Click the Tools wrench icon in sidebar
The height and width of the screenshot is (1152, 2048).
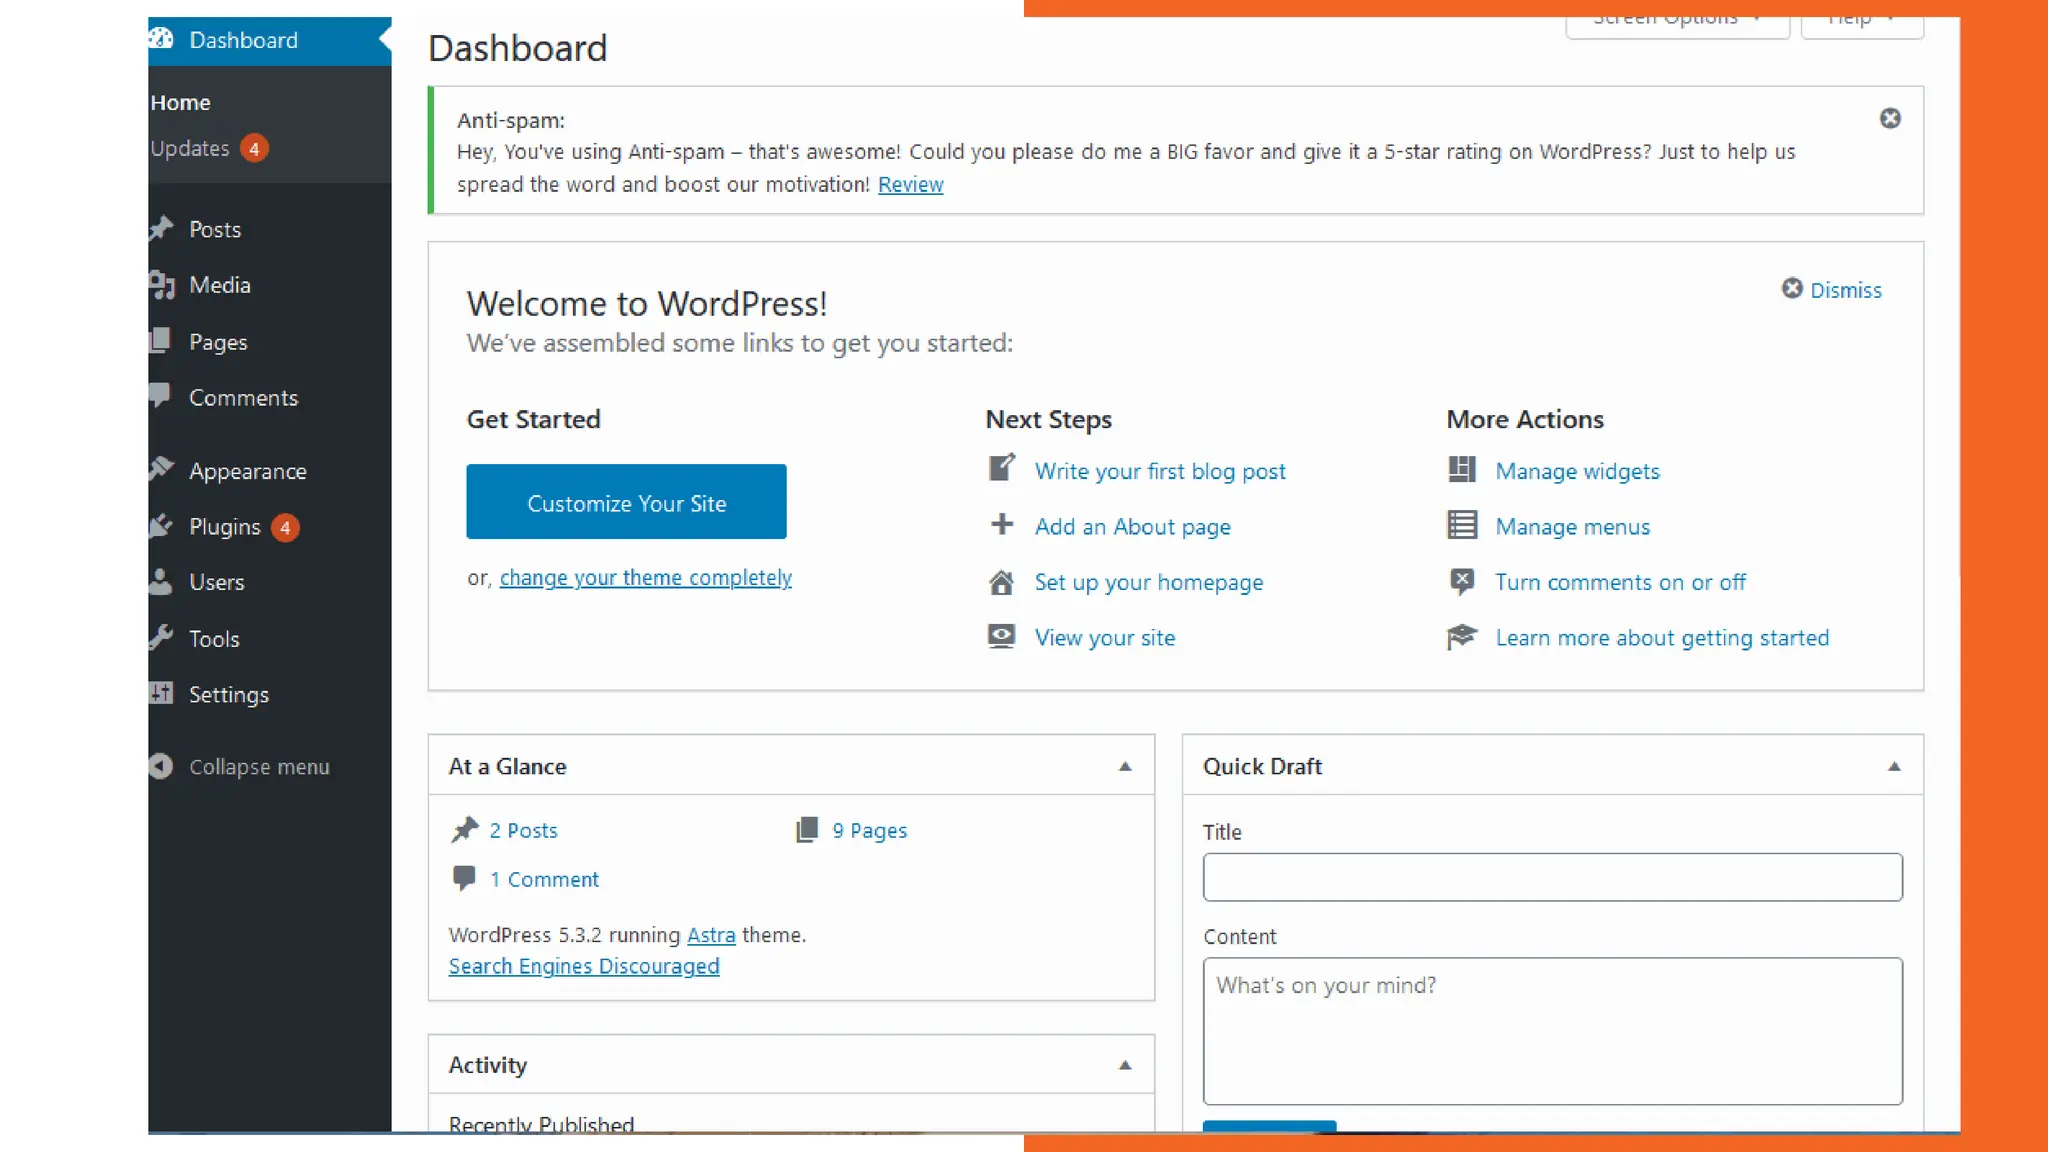pos(161,638)
